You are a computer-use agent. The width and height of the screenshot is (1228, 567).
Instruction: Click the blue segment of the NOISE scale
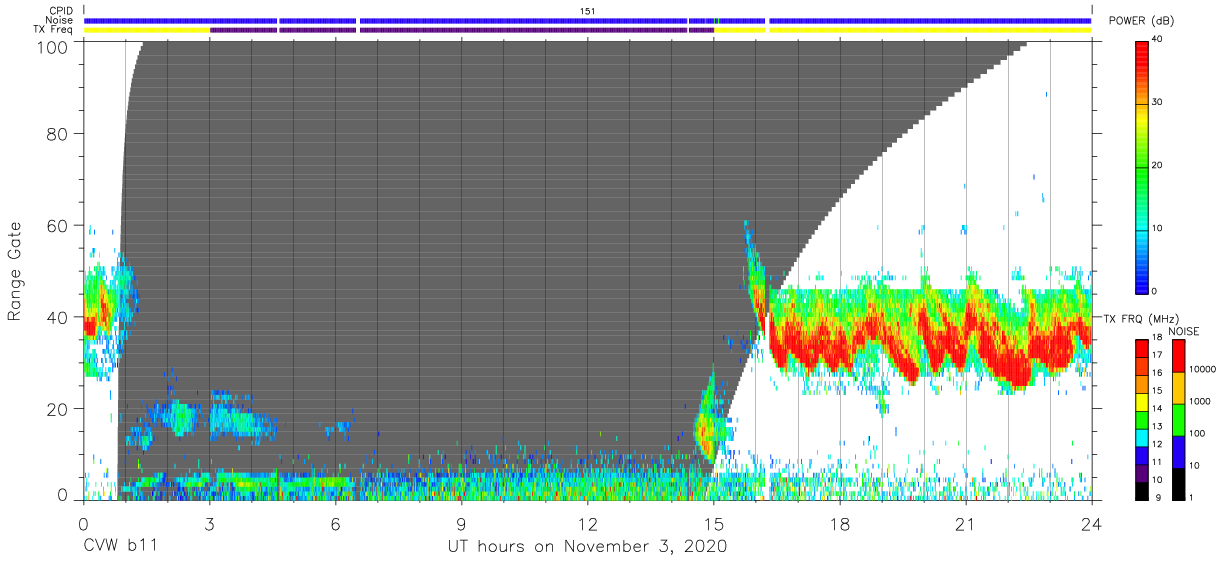click(x=1178, y=450)
